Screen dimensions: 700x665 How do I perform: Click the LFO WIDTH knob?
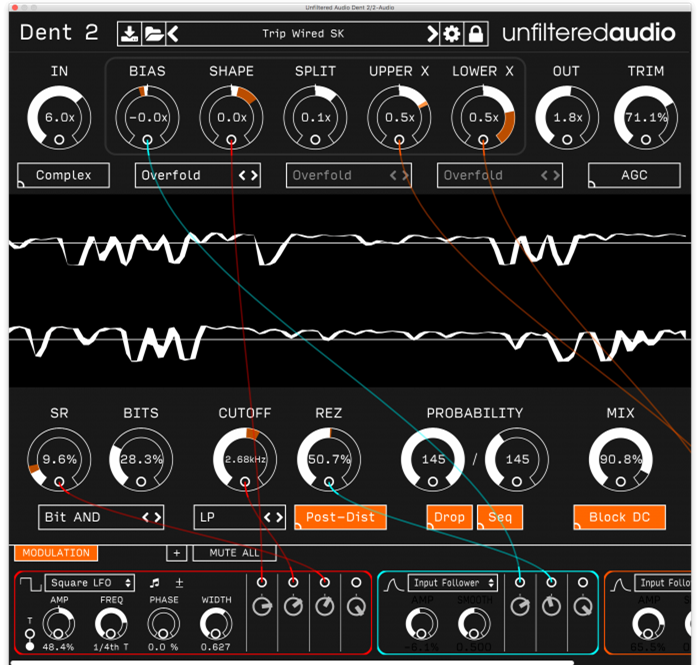click(216, 624)
